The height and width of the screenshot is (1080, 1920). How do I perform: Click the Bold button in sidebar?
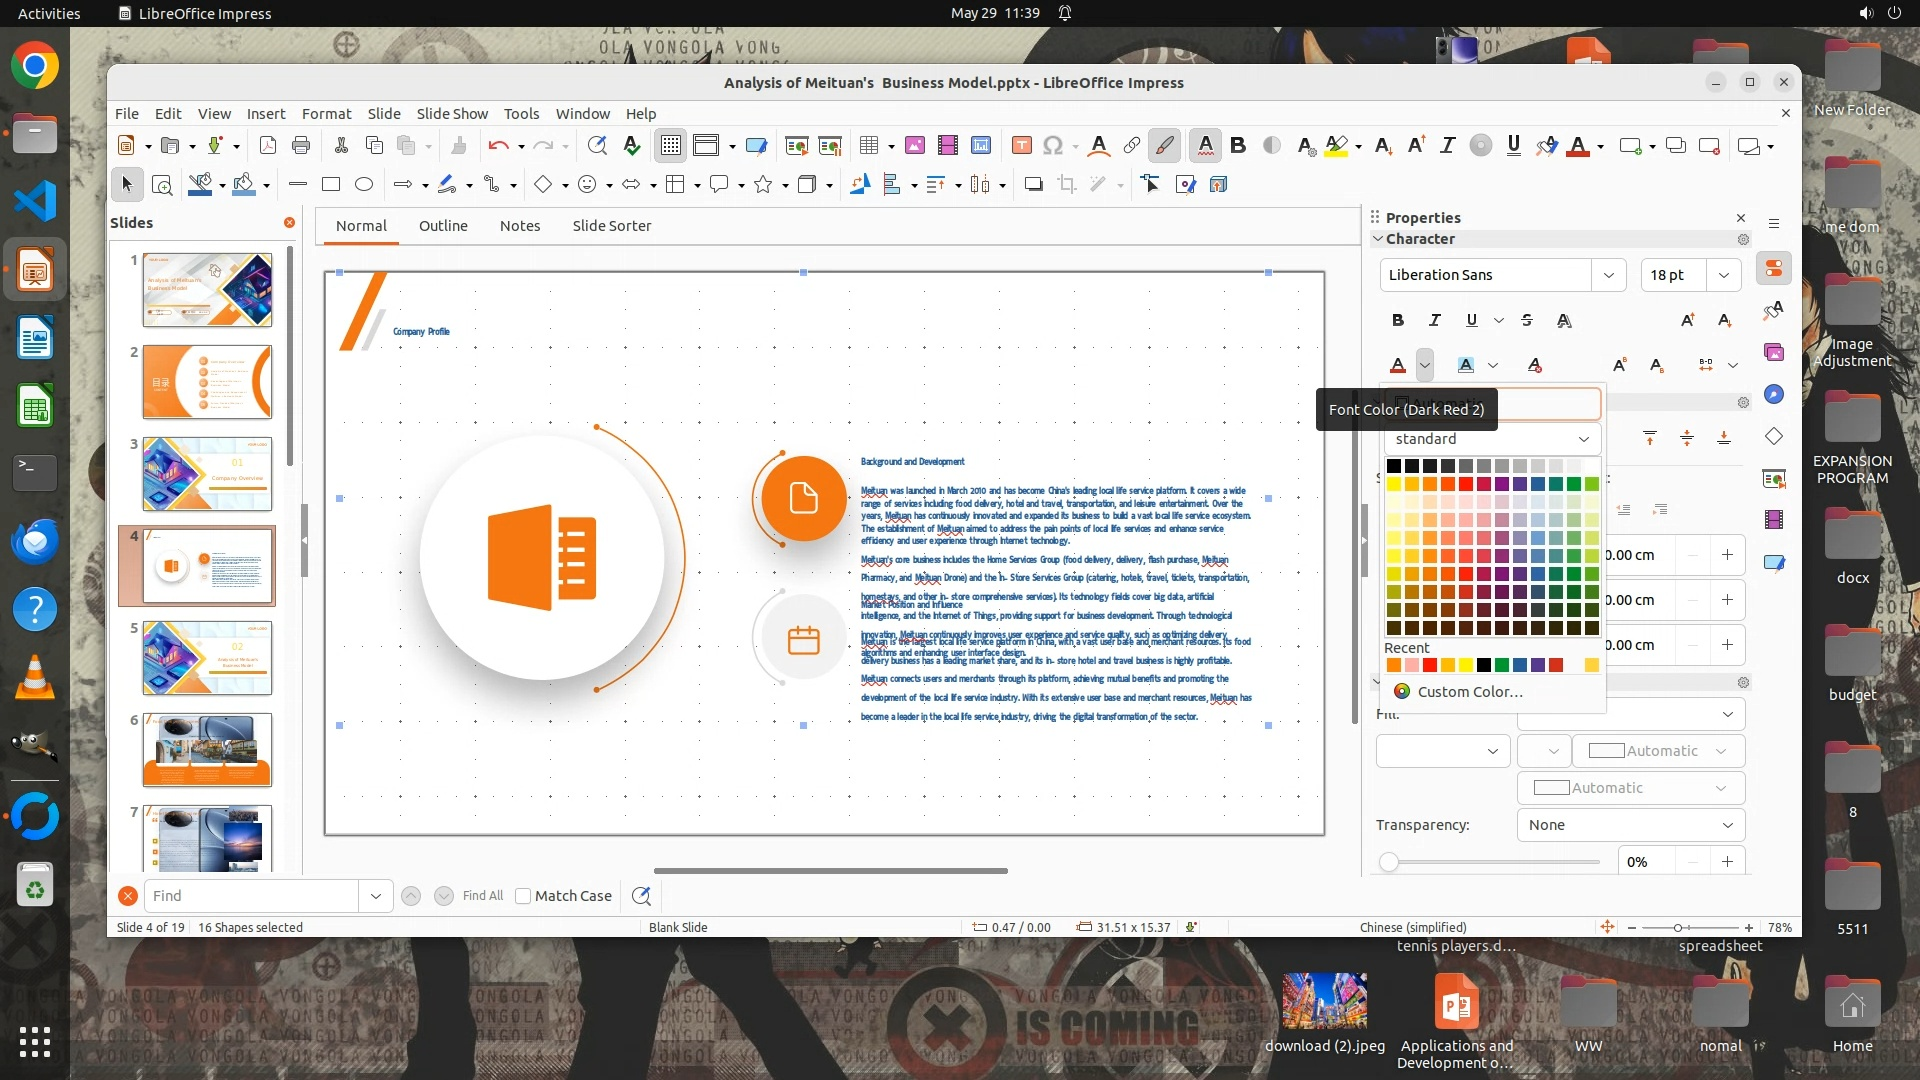tap(1397, 320)
